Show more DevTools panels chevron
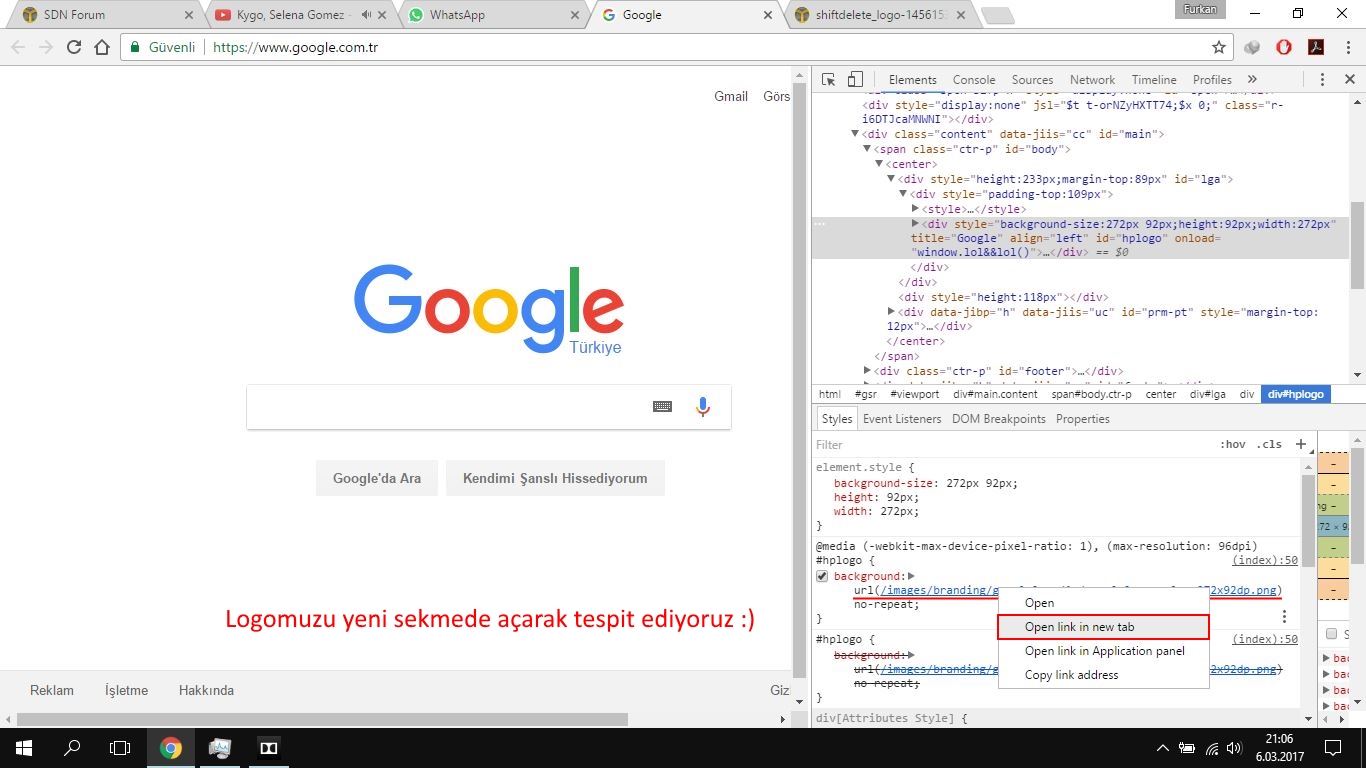This screenshot has height=768, width=1366. pyautogui.click(x=1252, y=80)
